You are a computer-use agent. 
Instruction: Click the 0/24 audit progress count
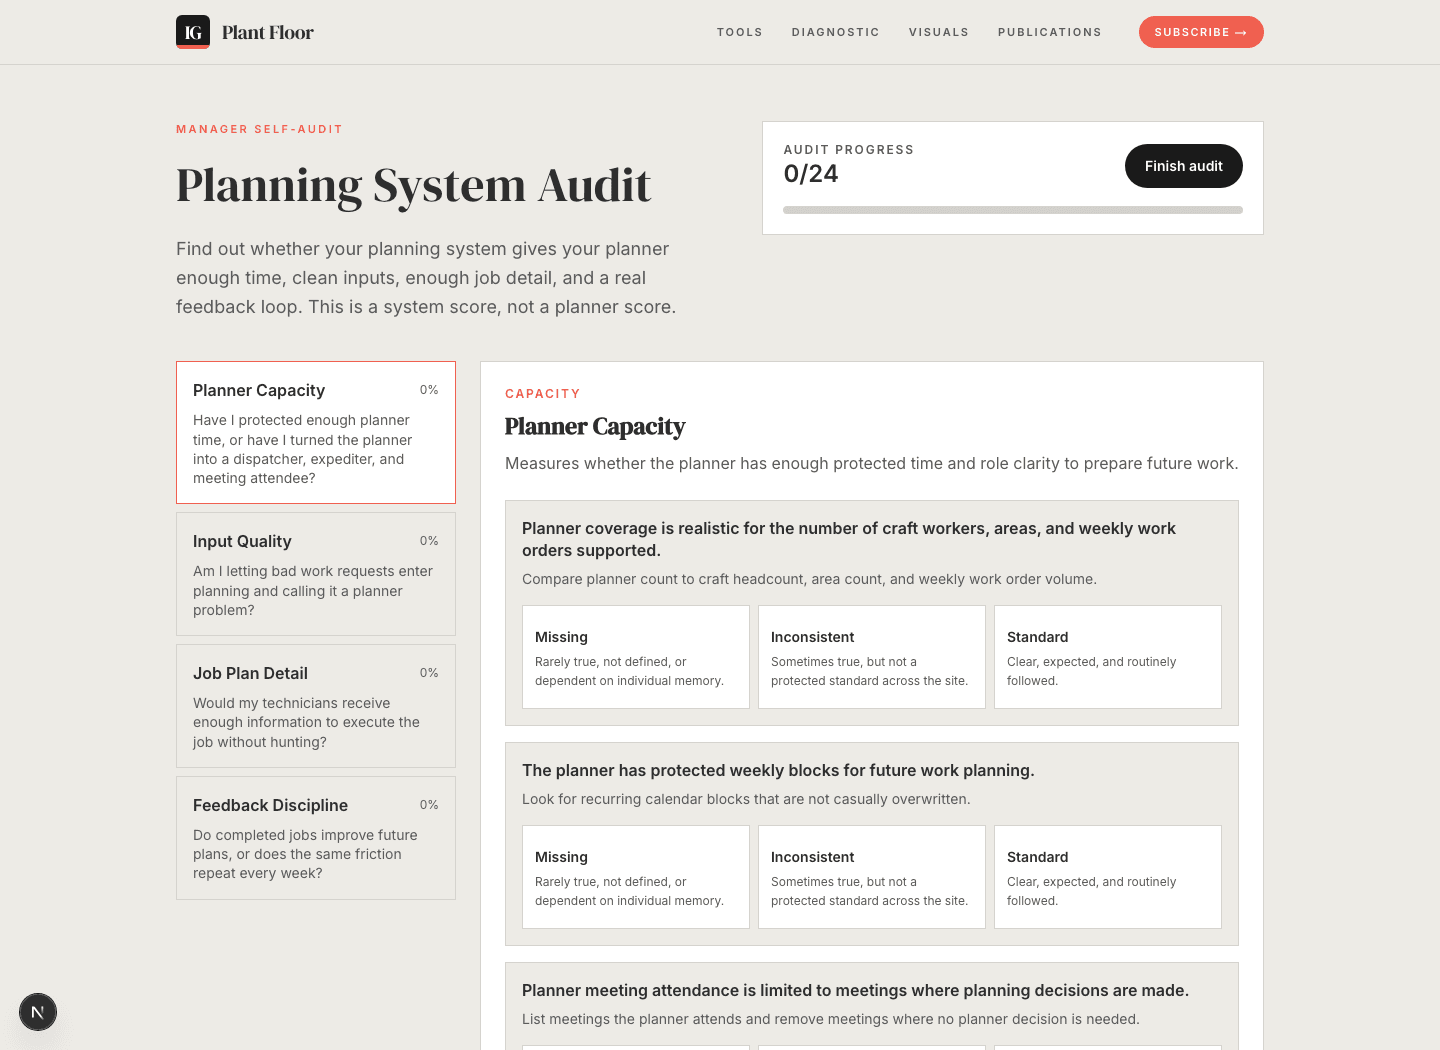pyautogui.click(x=811, y=174)
